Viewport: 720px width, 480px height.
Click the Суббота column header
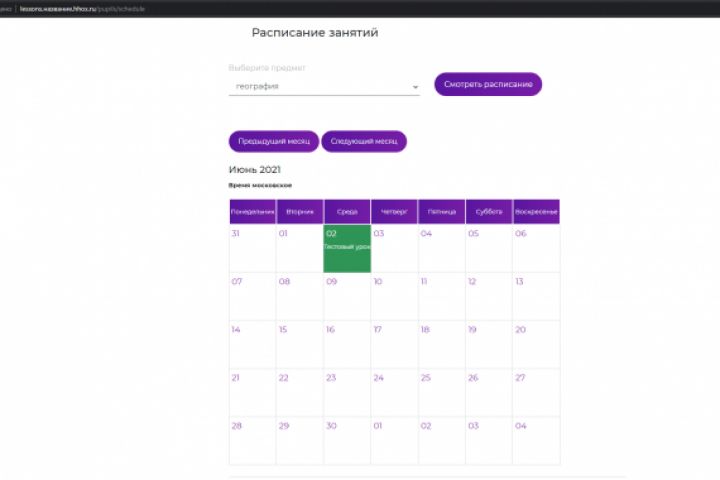tap(488, 212)
